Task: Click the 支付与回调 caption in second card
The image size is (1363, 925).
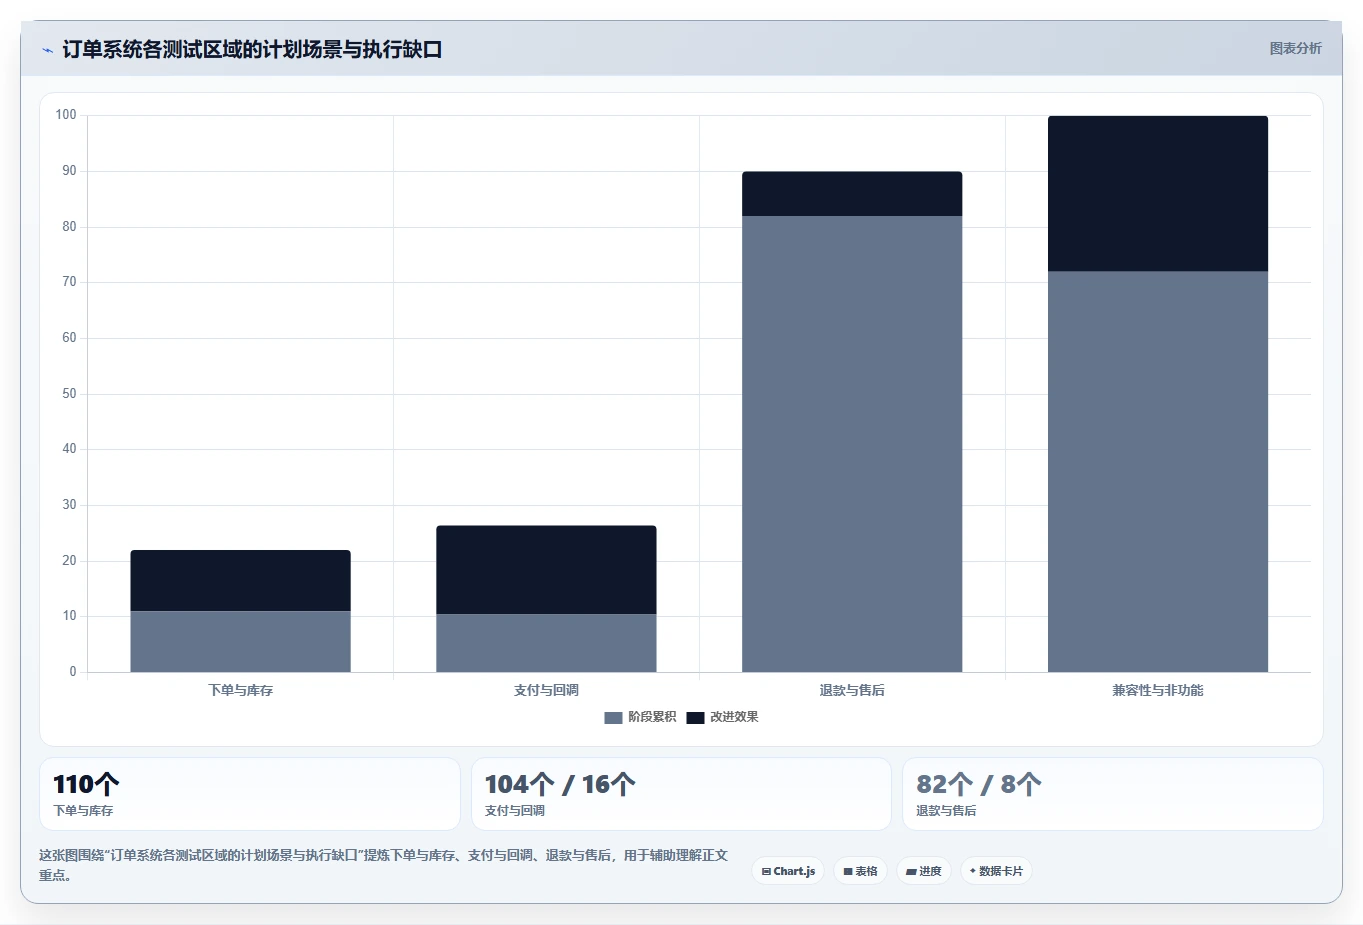Action: pyautogui.click(x=515, y=811)
